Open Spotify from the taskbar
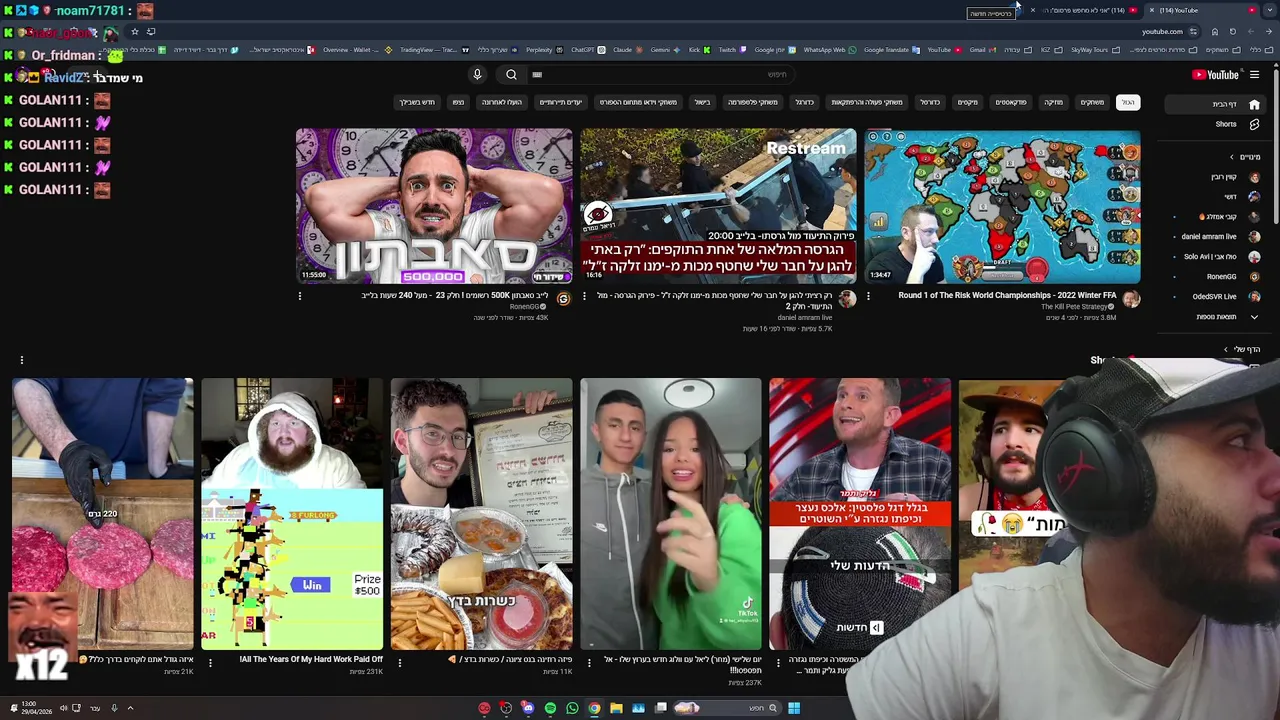This screenshot has width=1280, height=720. coord(550,708)
